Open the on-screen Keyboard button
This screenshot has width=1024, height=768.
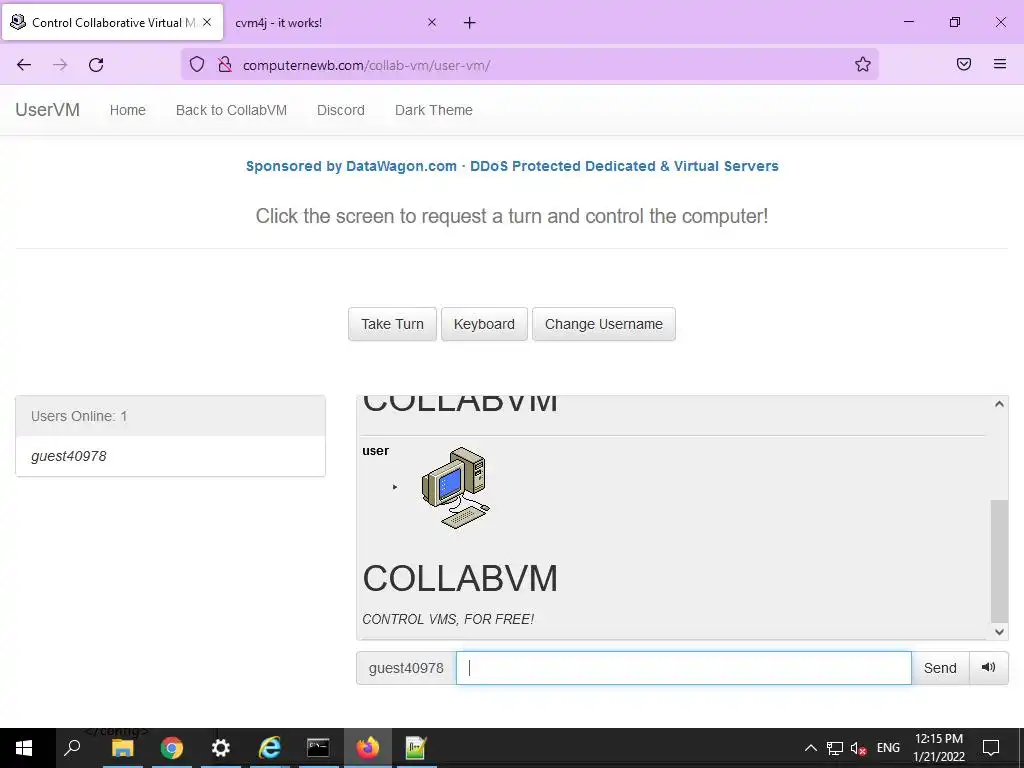(484, 324)
